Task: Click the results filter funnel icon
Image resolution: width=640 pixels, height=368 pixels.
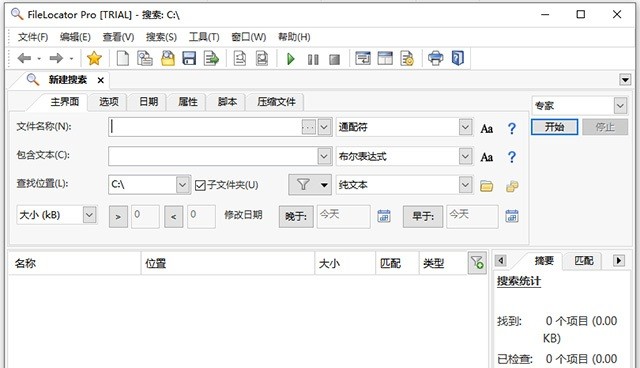Action: [477, 262]
